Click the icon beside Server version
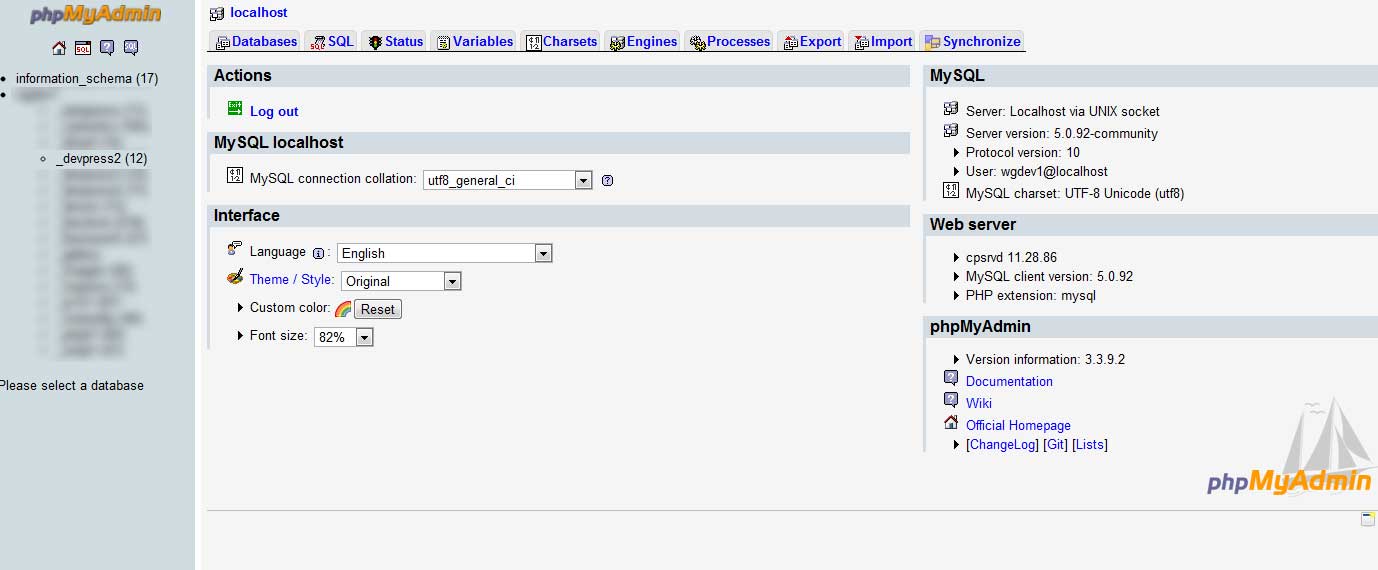Viewport: 1378px width, 570px height. click(x=951, y=130)
